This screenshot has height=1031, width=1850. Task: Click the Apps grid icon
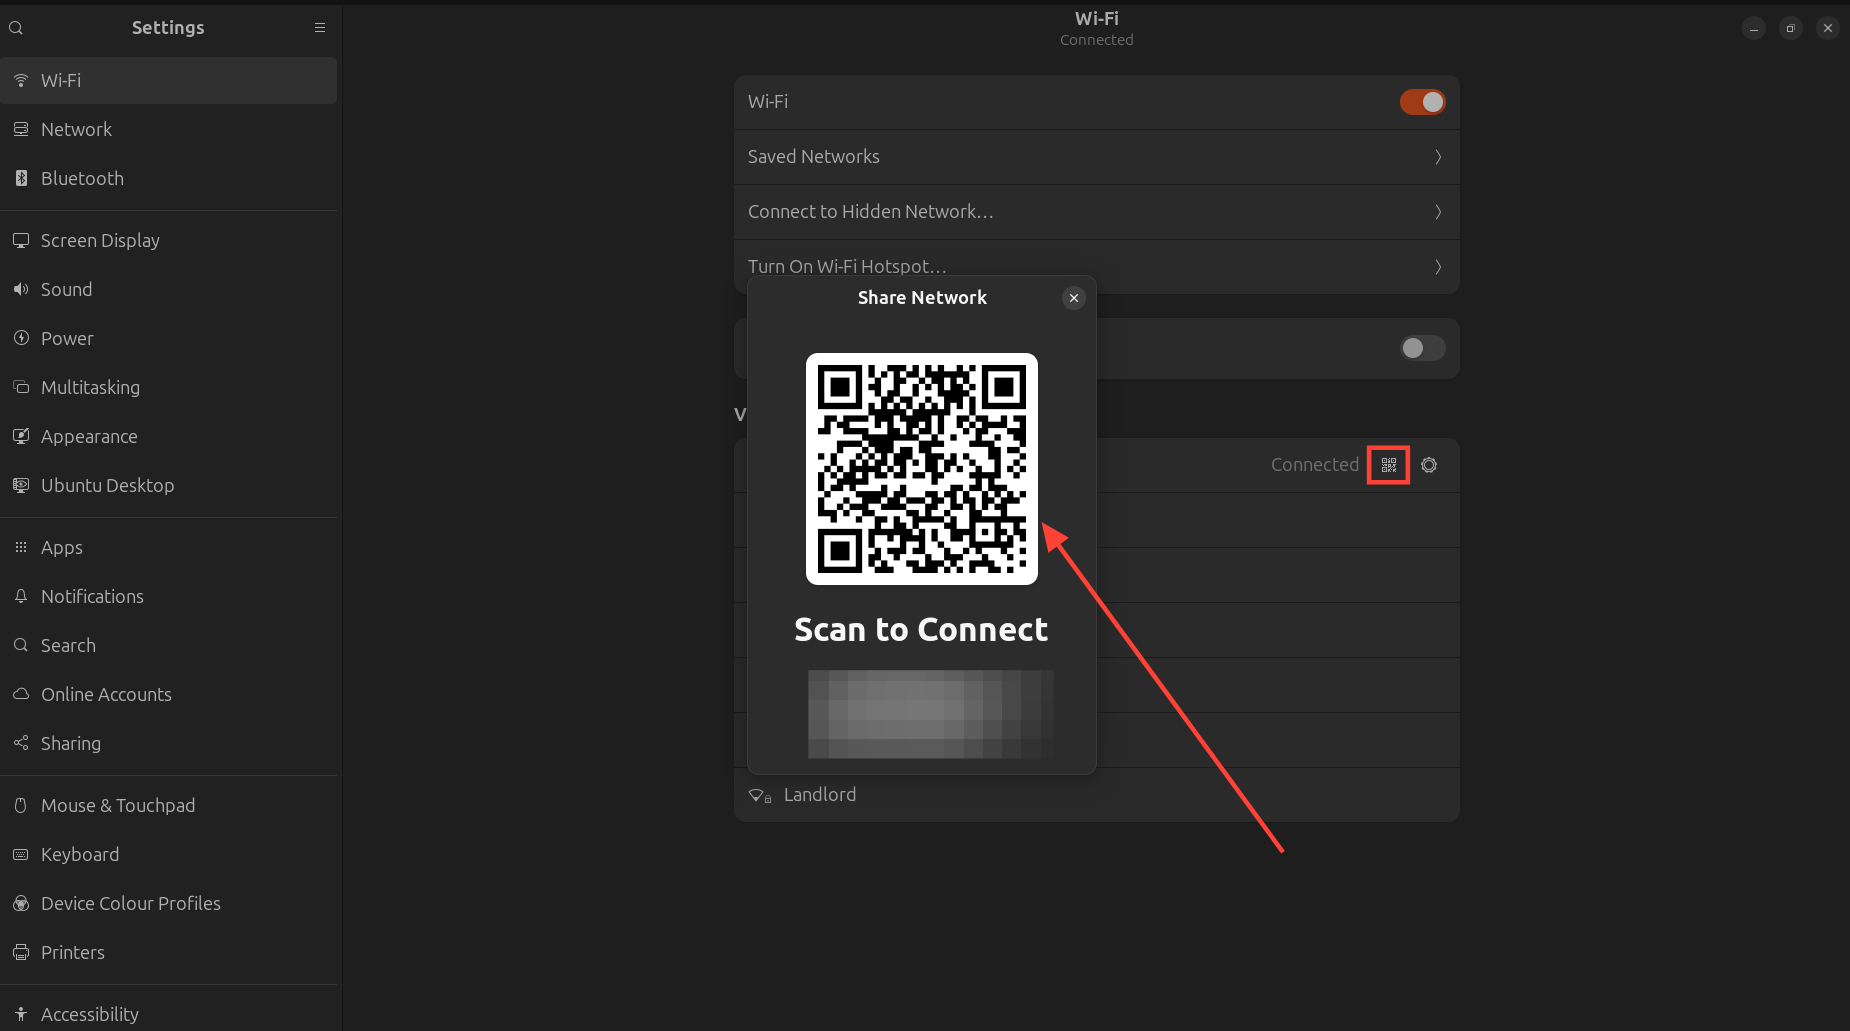click(x=21, y=547)
